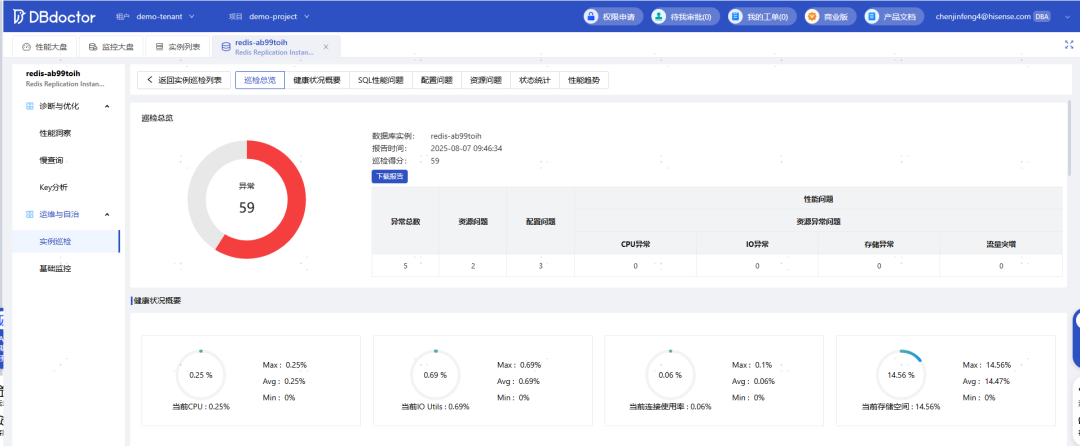Close the redis-ab99toih tab
Viewport: 1080px width, 446px height.
326,47
